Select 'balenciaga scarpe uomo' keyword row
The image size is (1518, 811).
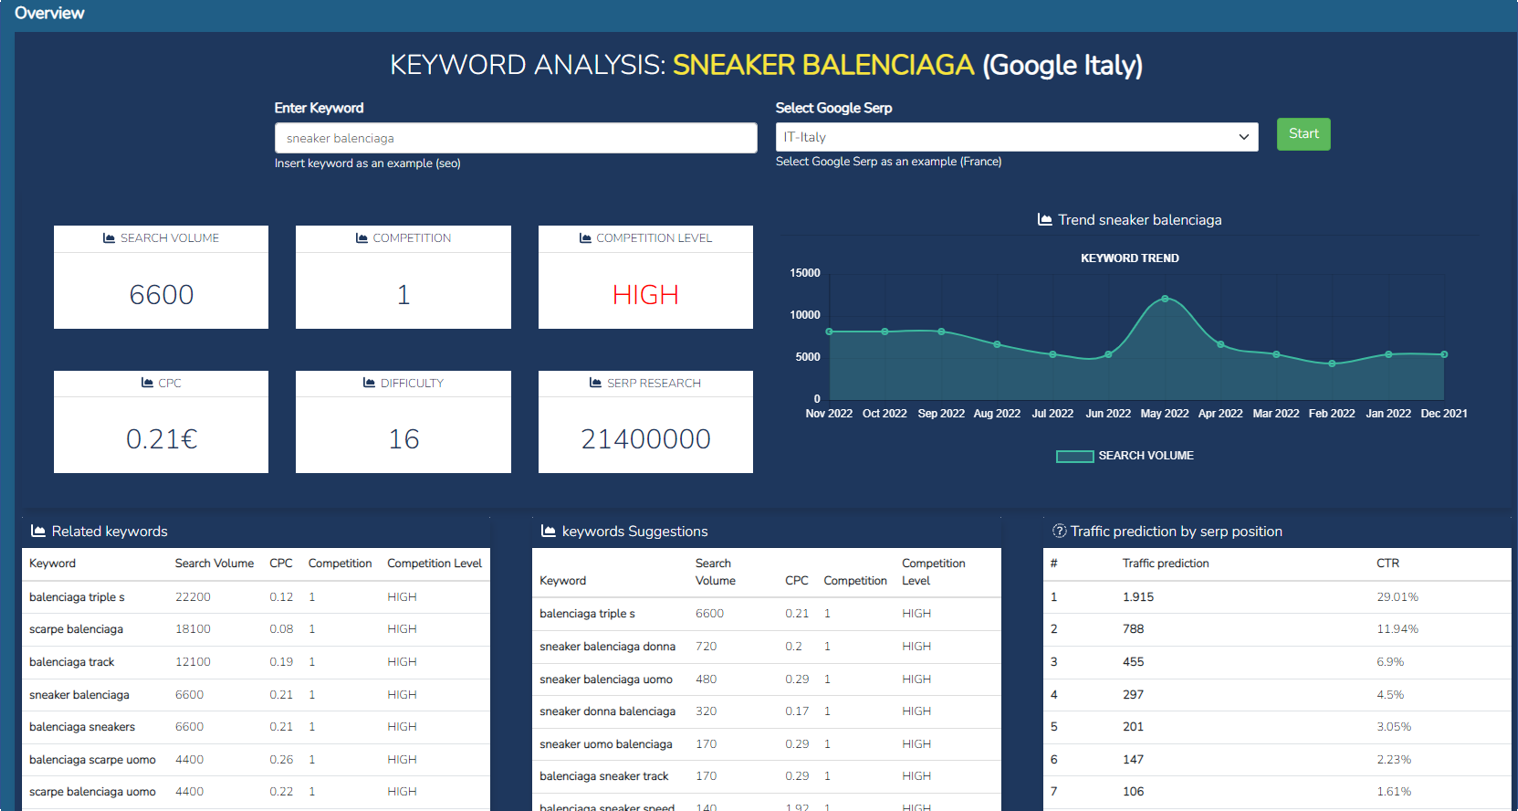[x=256, y=759]
